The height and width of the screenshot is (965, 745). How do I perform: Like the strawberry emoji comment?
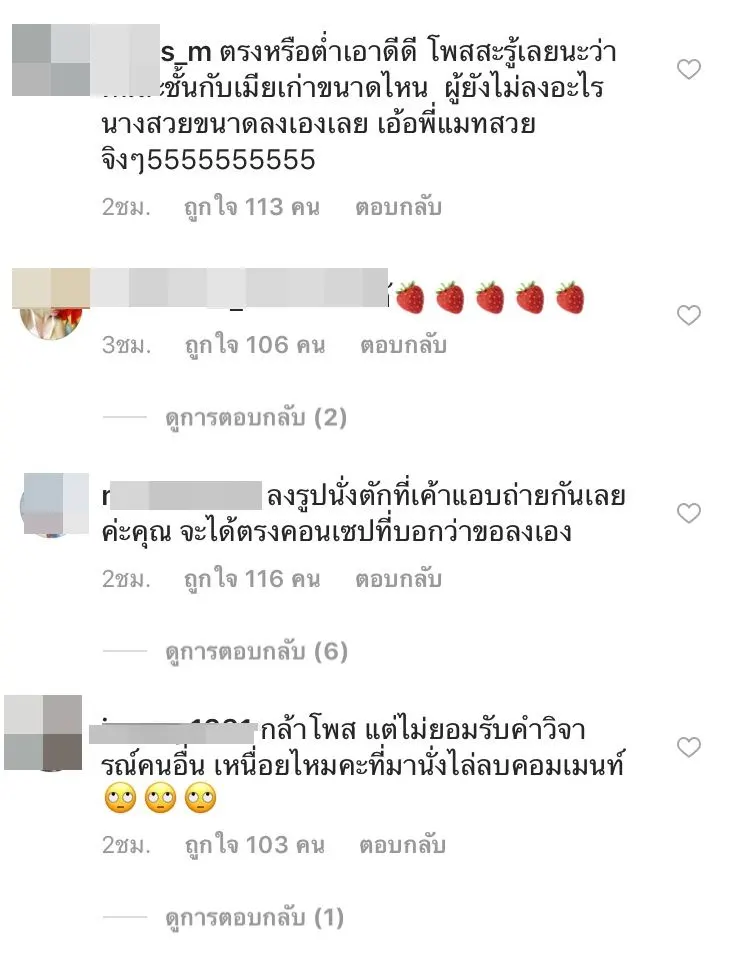coord(688,315)
